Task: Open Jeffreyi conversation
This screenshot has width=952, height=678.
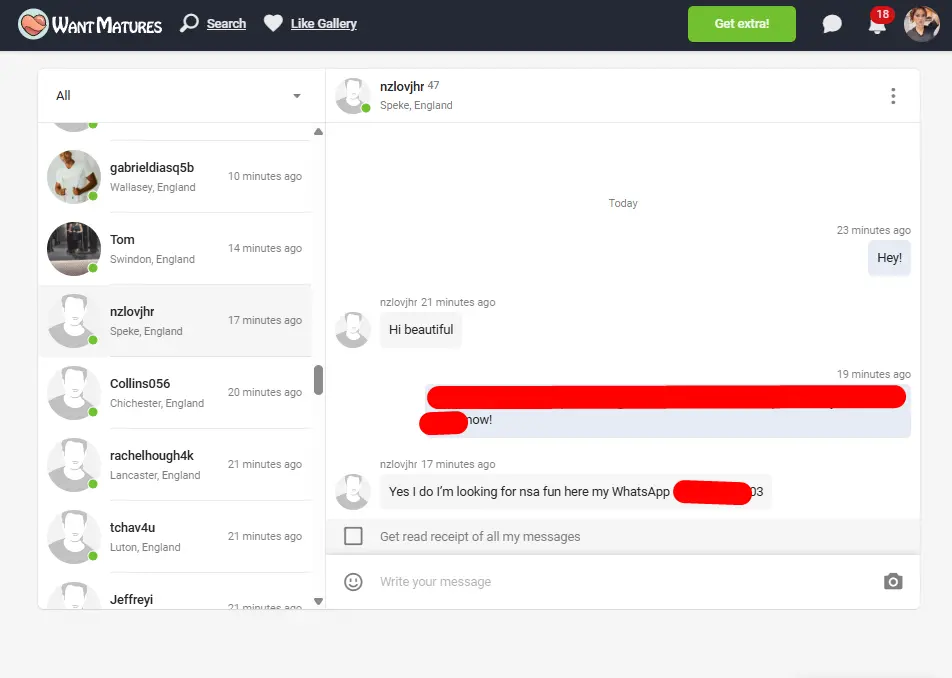Action: [x=175, y=592]
